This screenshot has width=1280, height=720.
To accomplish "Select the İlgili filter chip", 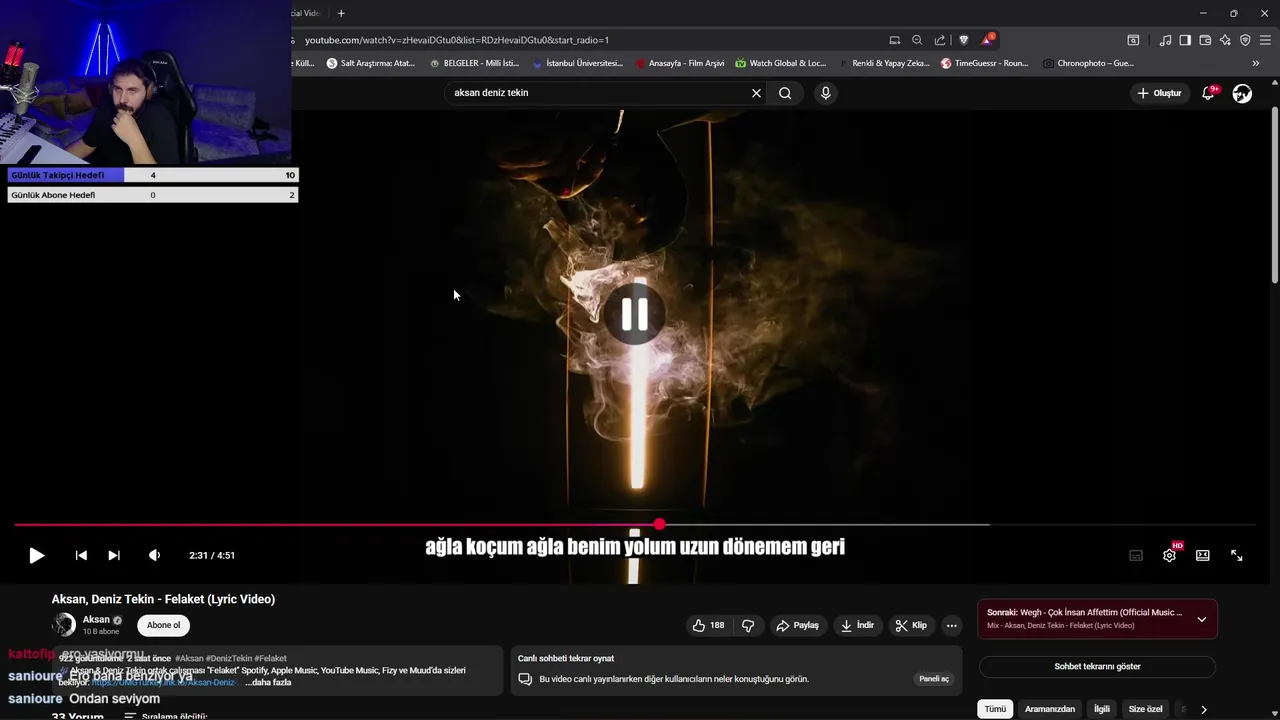I will pos(1102,709).
